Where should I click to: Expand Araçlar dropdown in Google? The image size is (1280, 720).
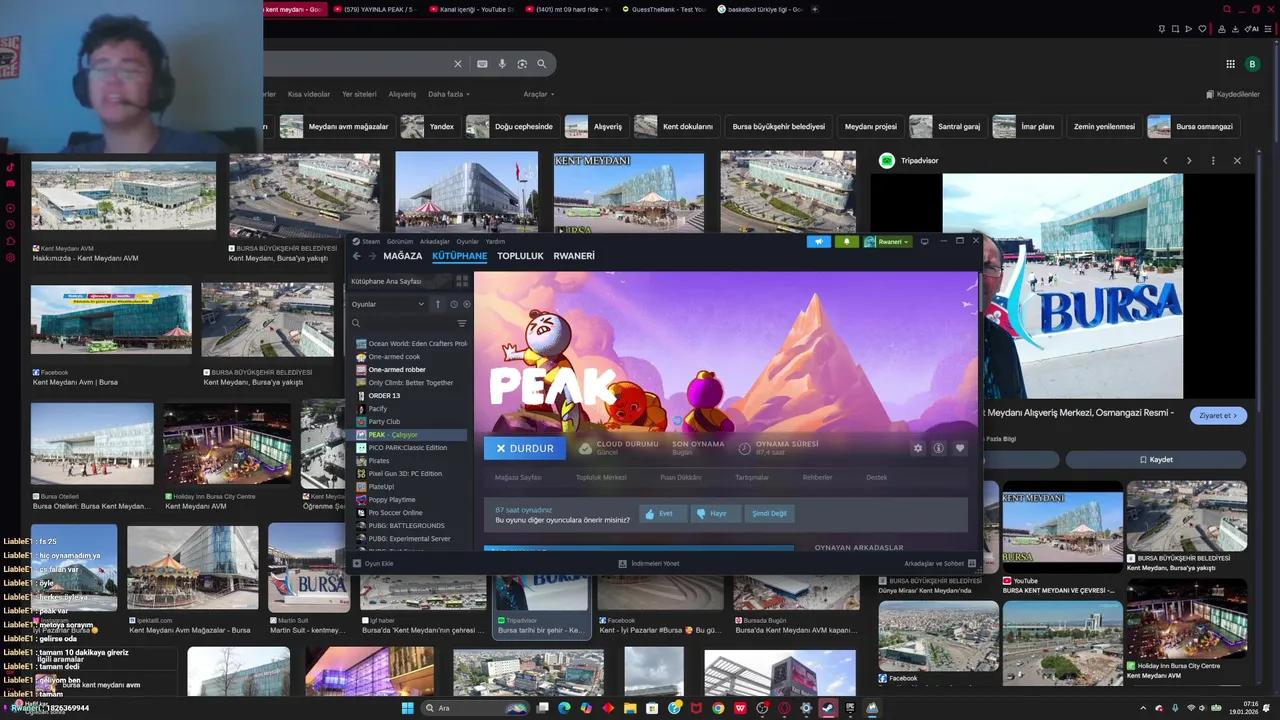point(539,94)
